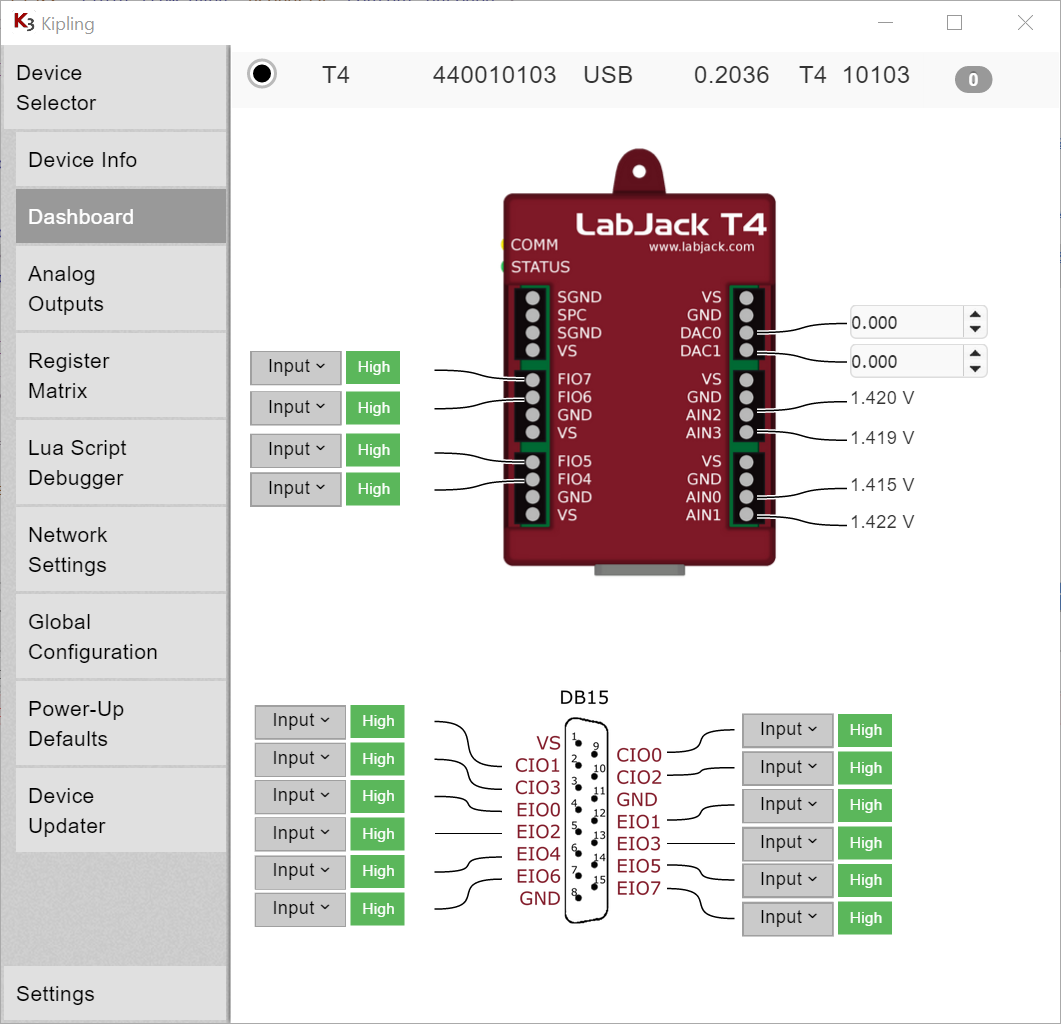This screenshot has width=1061, height=1024.
Task: Open the FIO6 Input direction dropdown
Action: (x=296, y=408)
